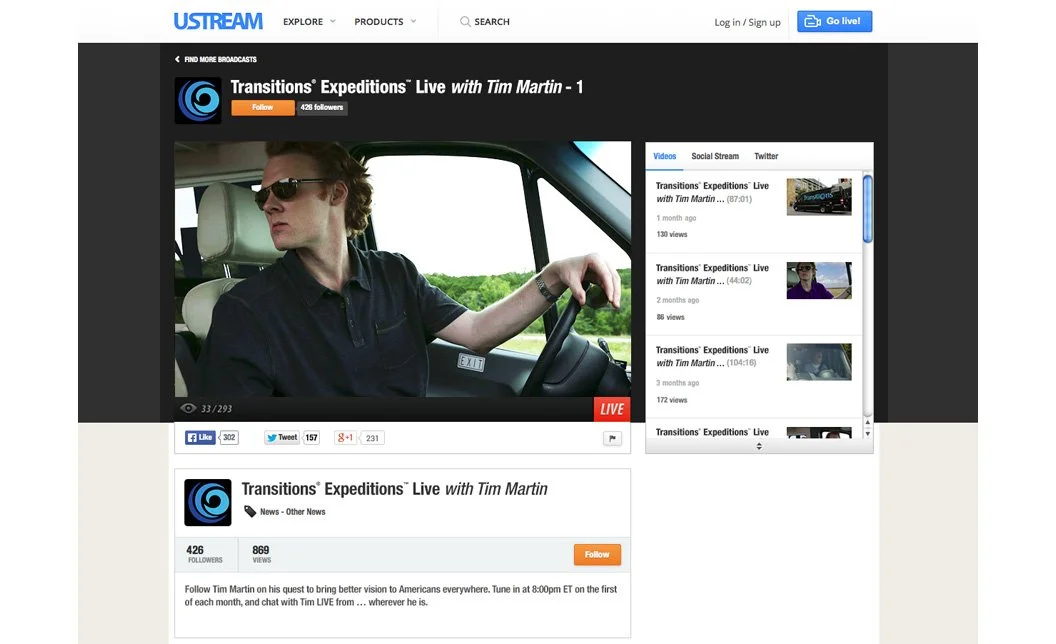Open the 104:16 video title
The image size is (1056, 644).
point(713,356)
